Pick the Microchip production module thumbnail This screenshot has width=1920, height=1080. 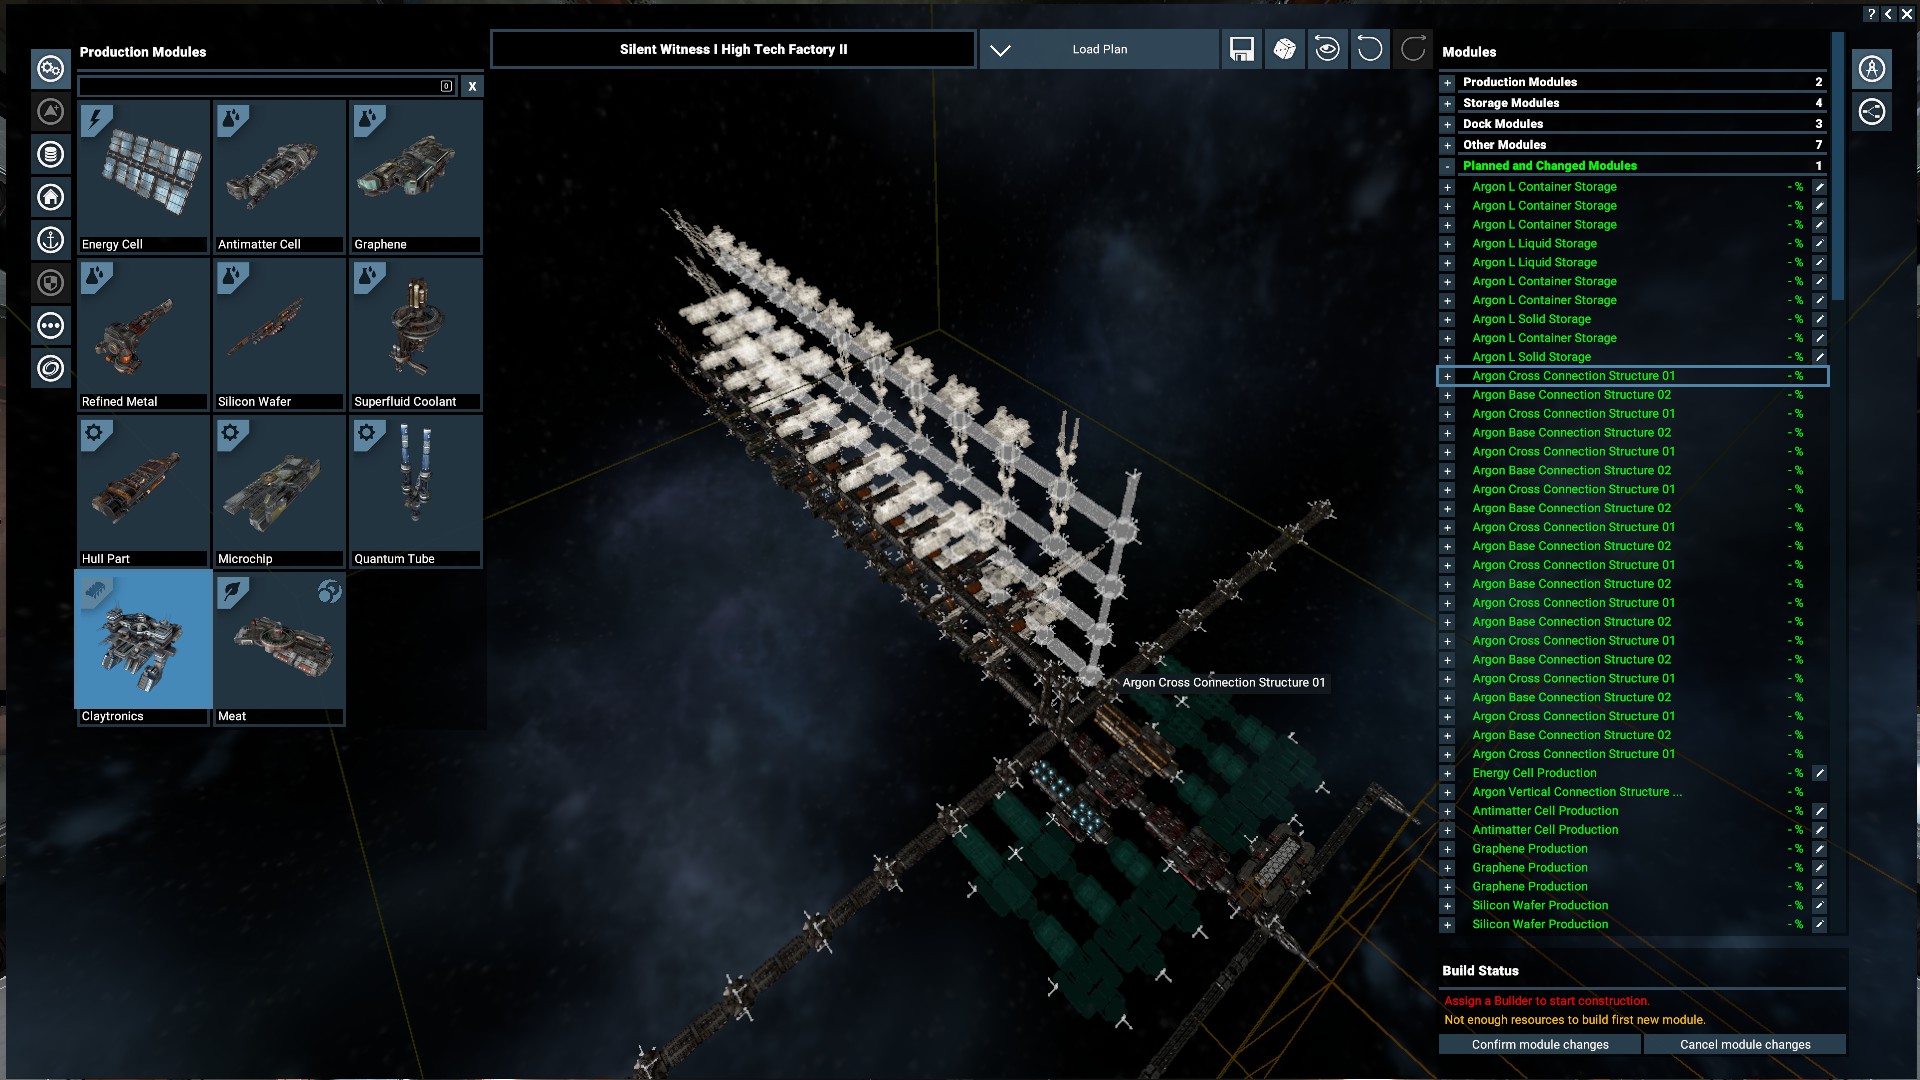[279, 491]
